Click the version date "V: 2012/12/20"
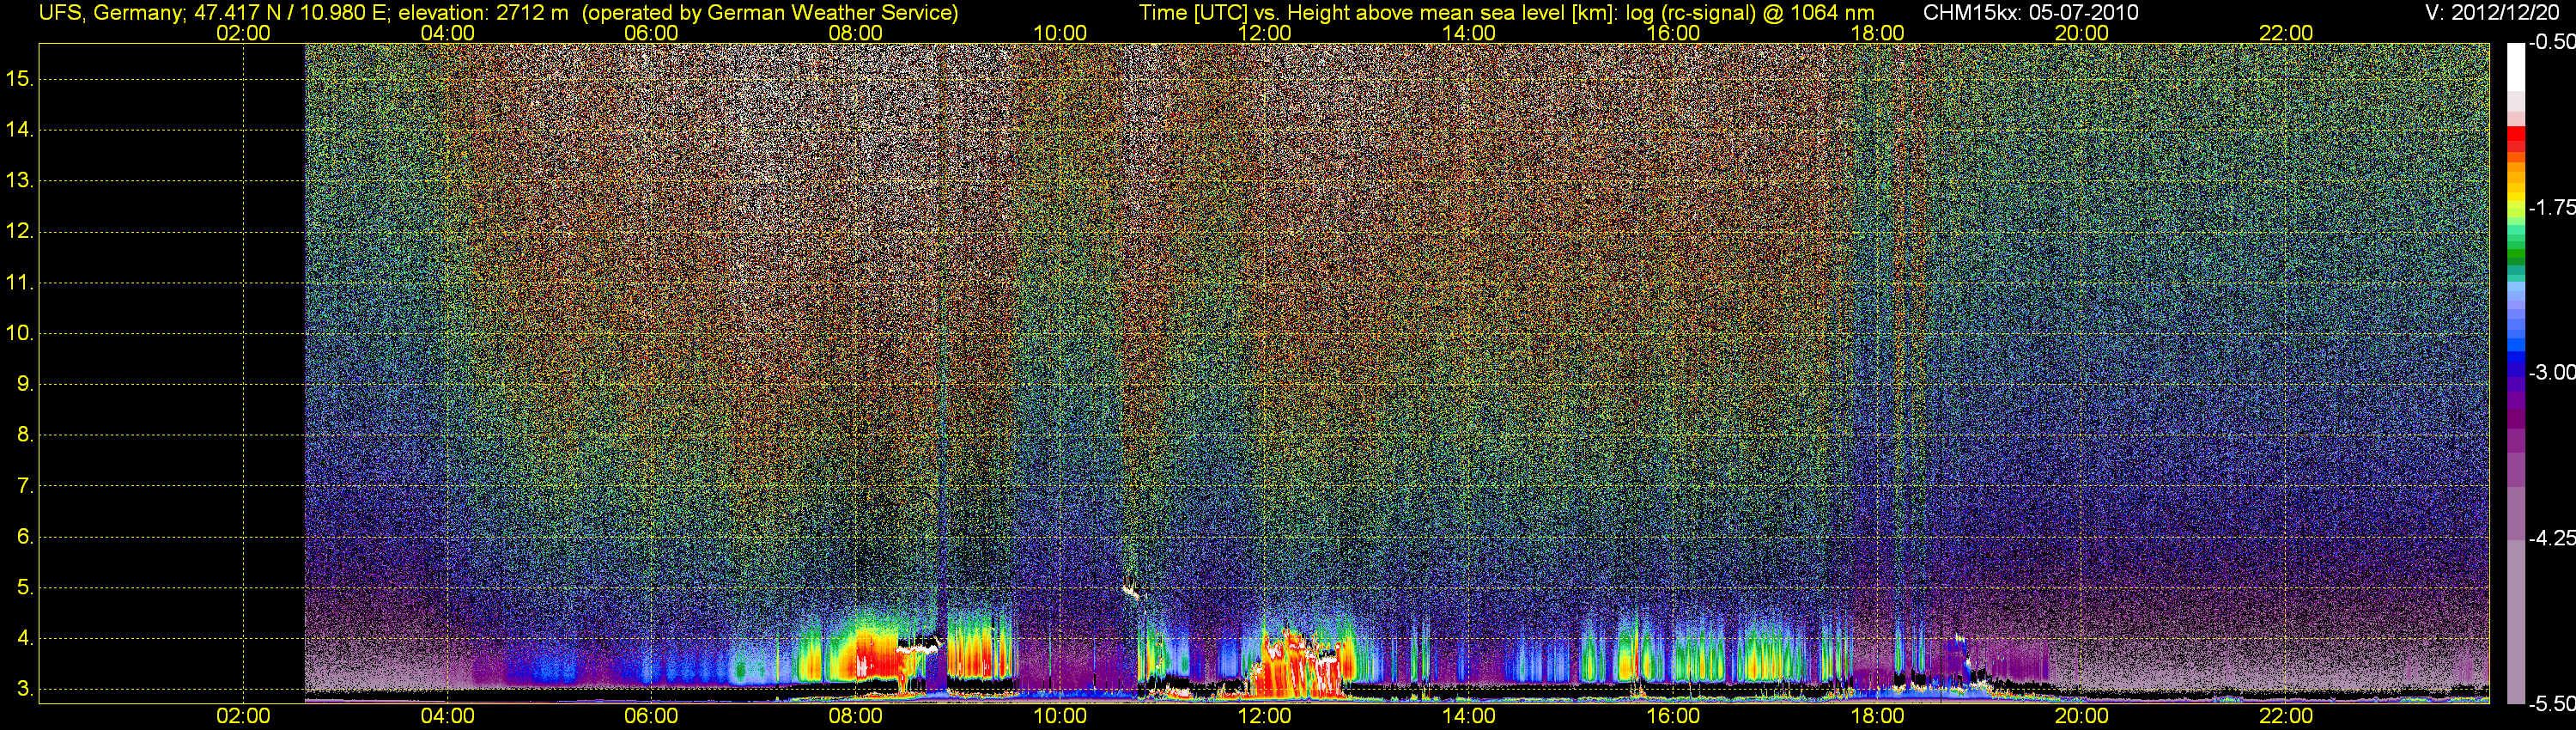Viewport: 2576px width, 730px height. pyautogui.click(x=2491, y=13)
